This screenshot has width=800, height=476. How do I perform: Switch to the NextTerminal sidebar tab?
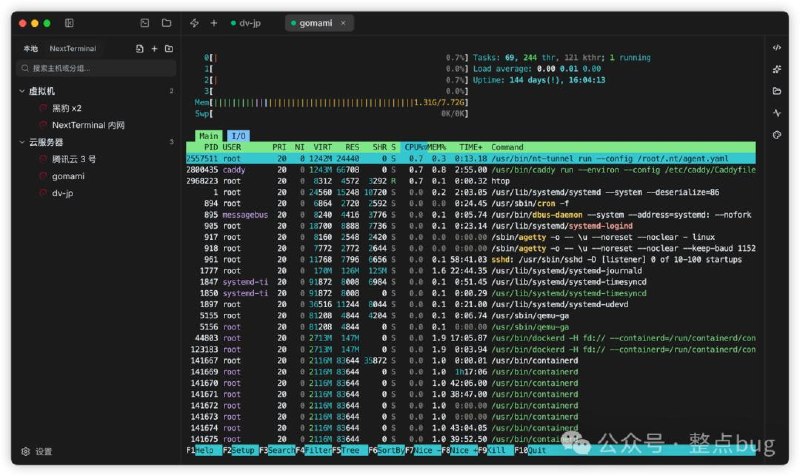click(x=73, y=48)
